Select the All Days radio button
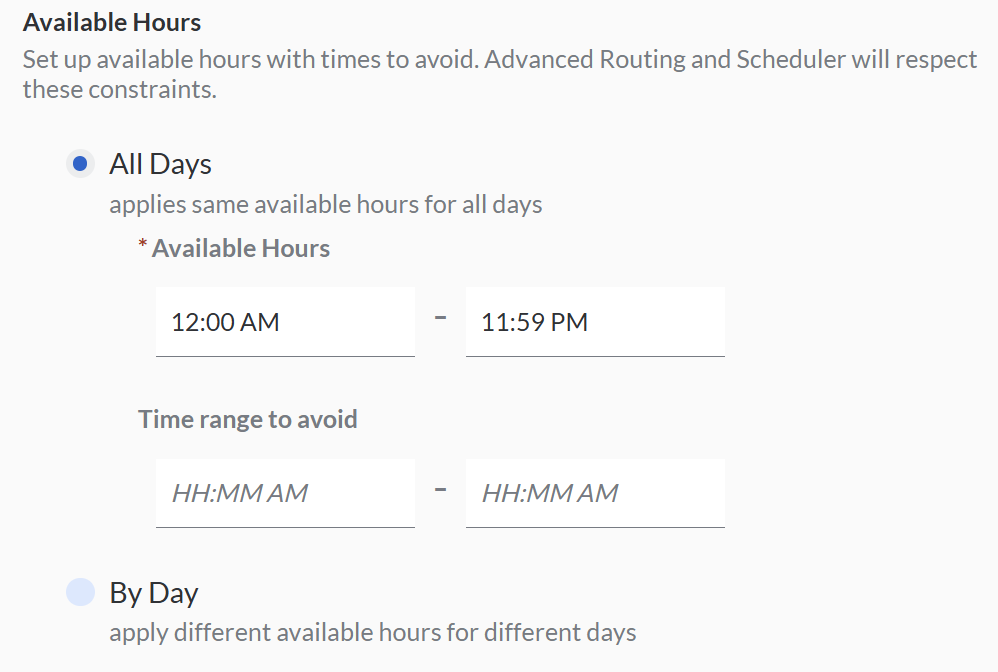Image resolution: width=998 pixels, height=672 pixels. [x=80, y=163]
